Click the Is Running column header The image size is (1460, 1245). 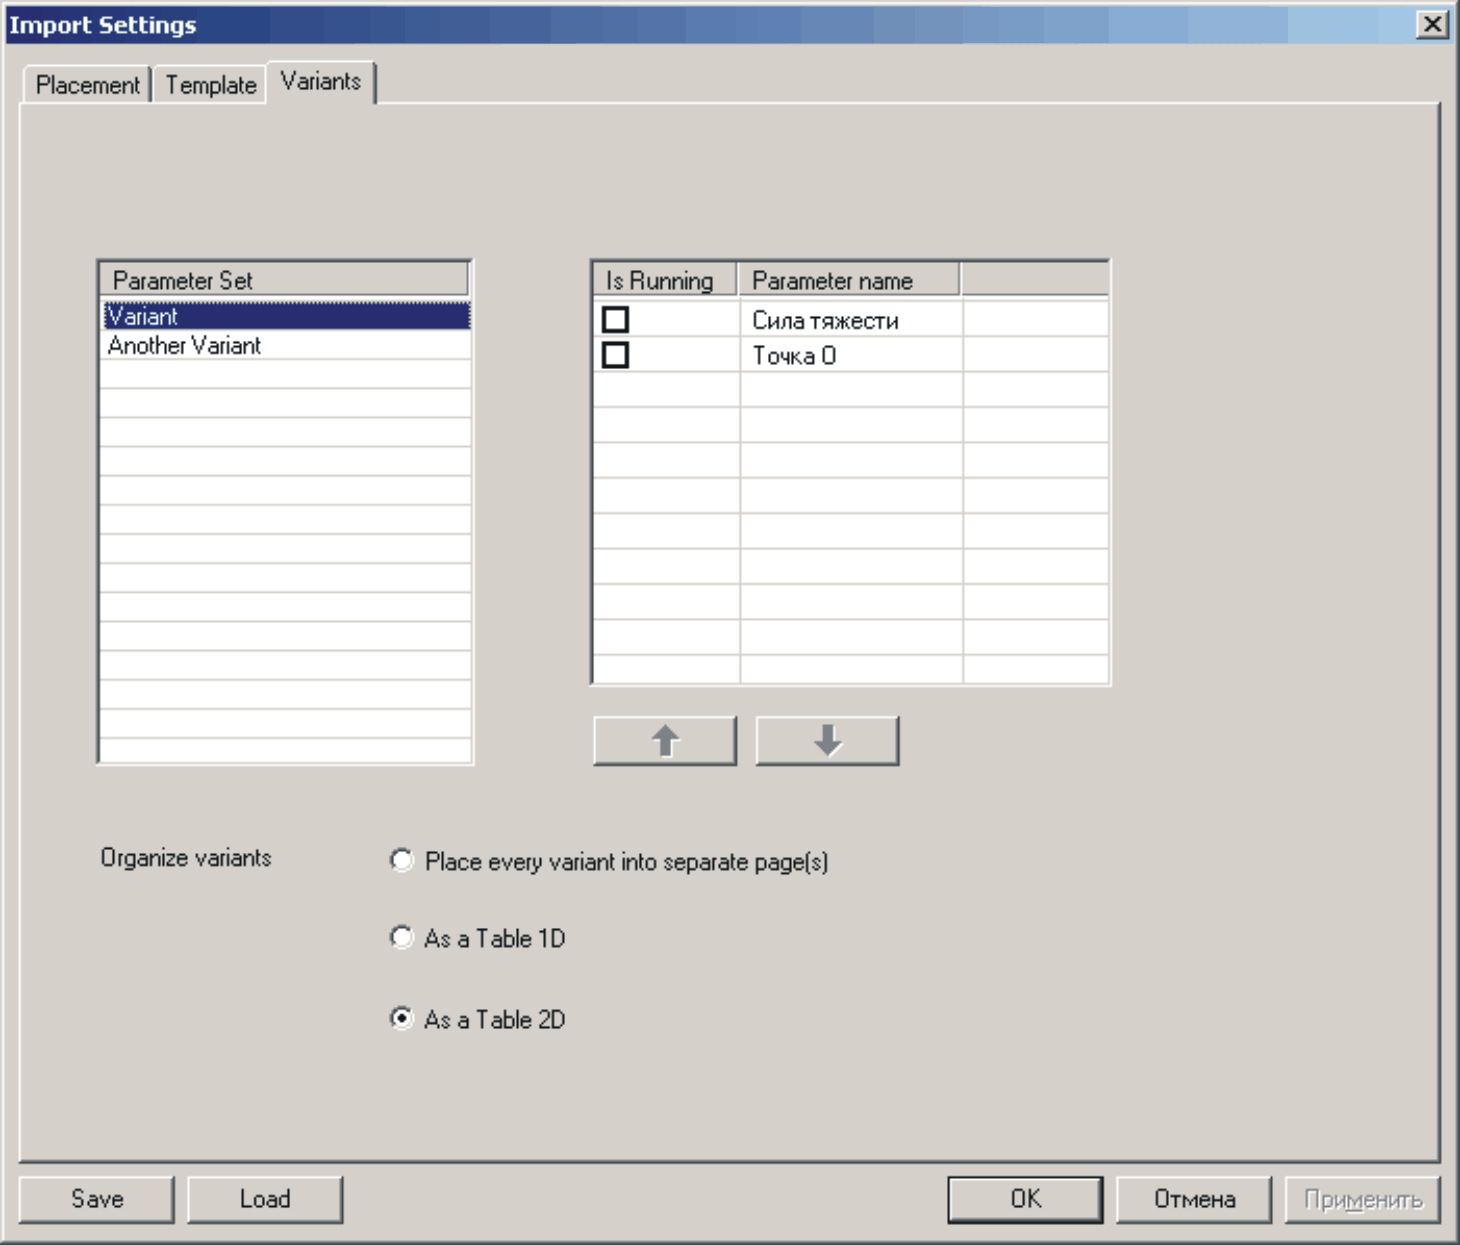click(x=662, y=280)
